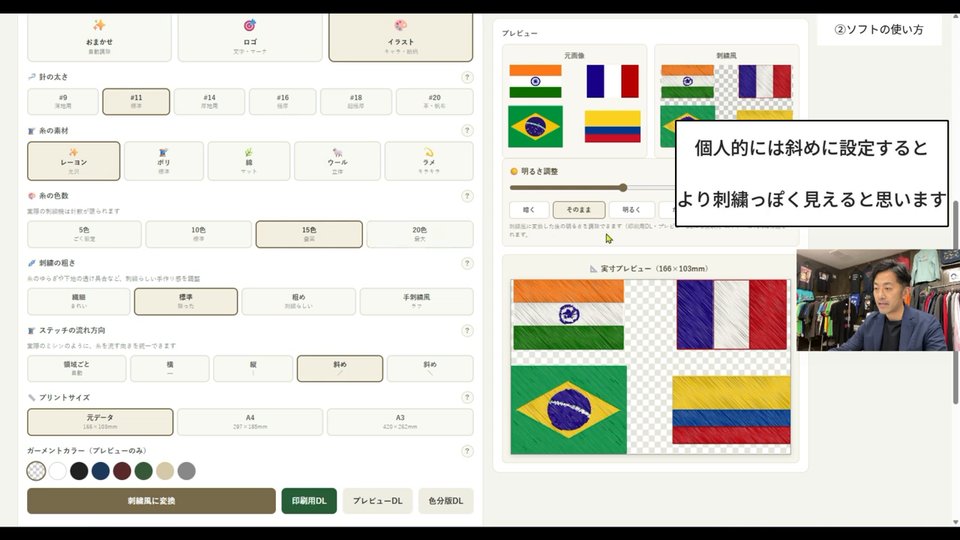The height and width of the screenshot is (540, 960).
Task: Adjust the 明るさ調整 brightness slider handle
Action: pos(623,187)
